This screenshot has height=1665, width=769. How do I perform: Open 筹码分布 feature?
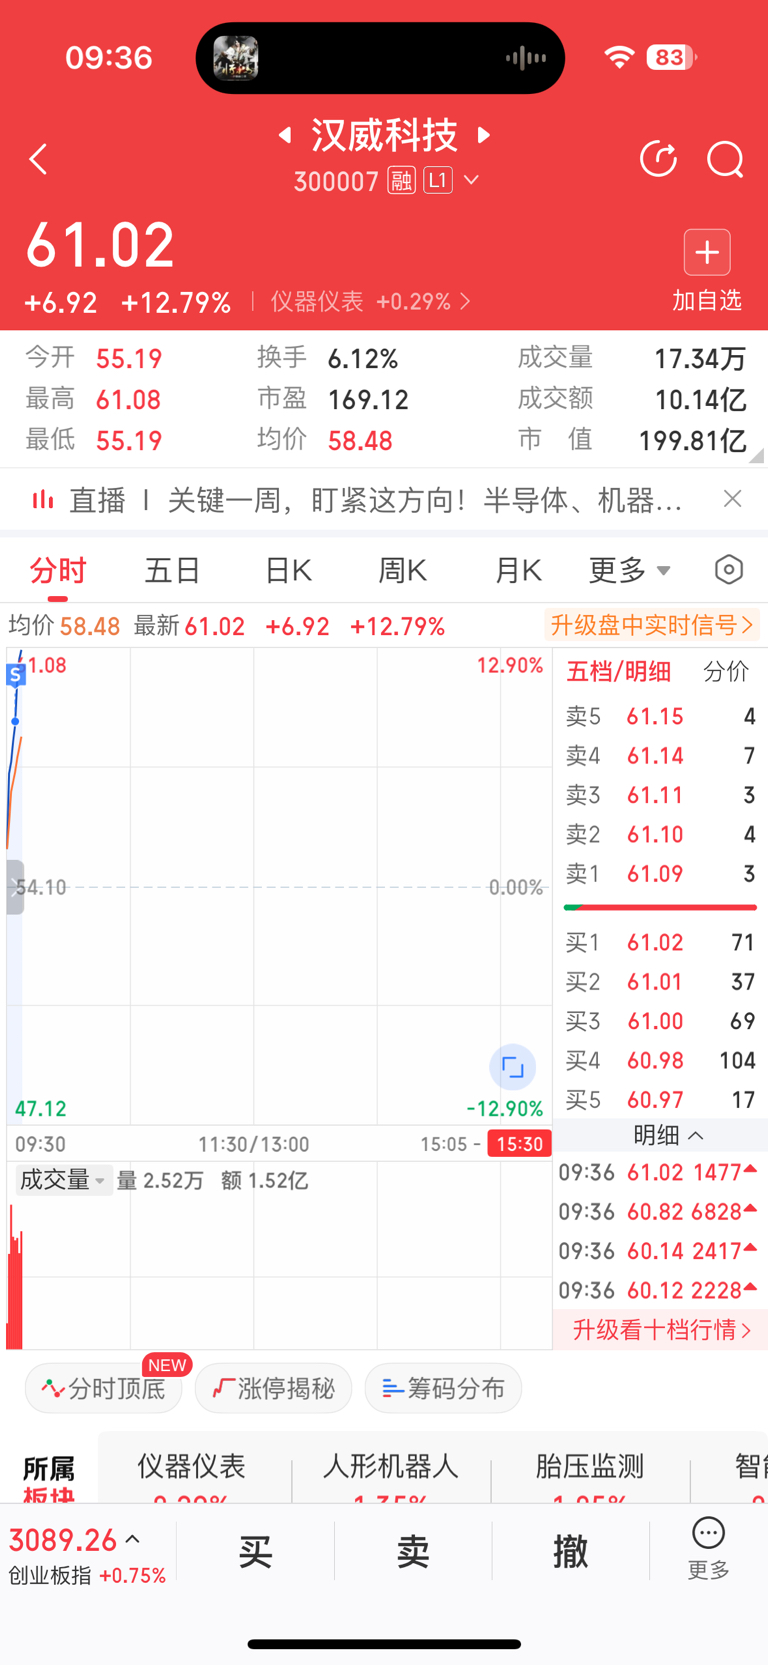pos(443,1388)
